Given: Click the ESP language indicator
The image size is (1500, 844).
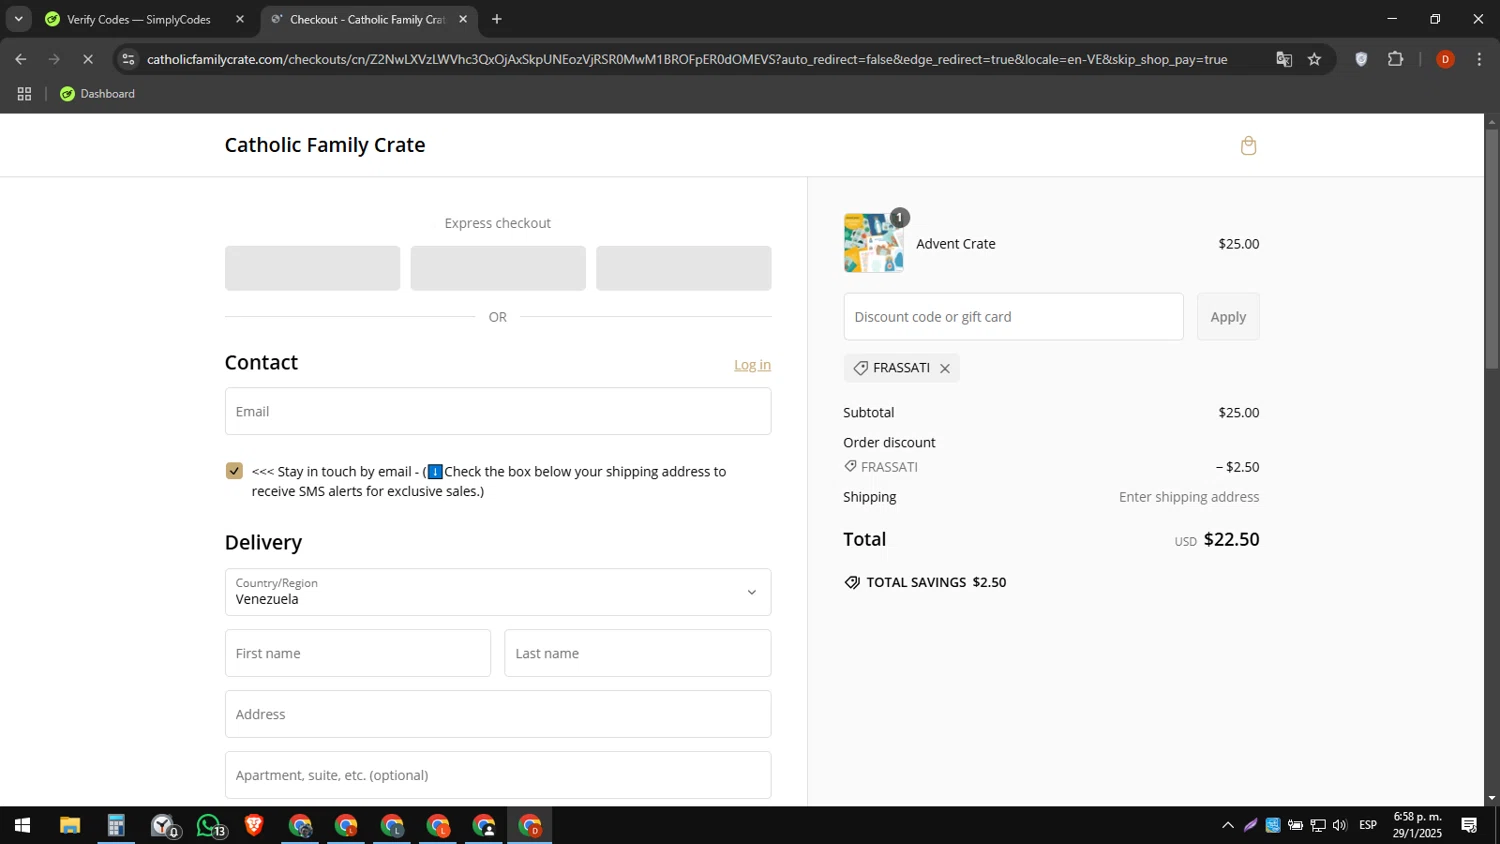Looking at the screenshot, I should pyautogui.click(x=1368, y=826).
